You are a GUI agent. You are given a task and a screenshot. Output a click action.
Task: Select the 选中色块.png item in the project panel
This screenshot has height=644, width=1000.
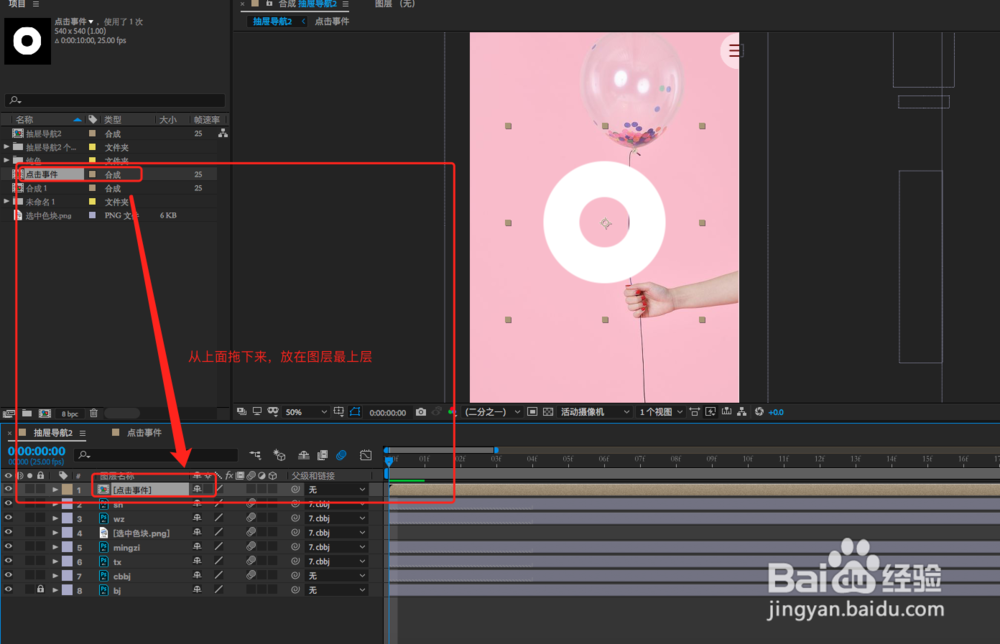(x=47, y=215)
